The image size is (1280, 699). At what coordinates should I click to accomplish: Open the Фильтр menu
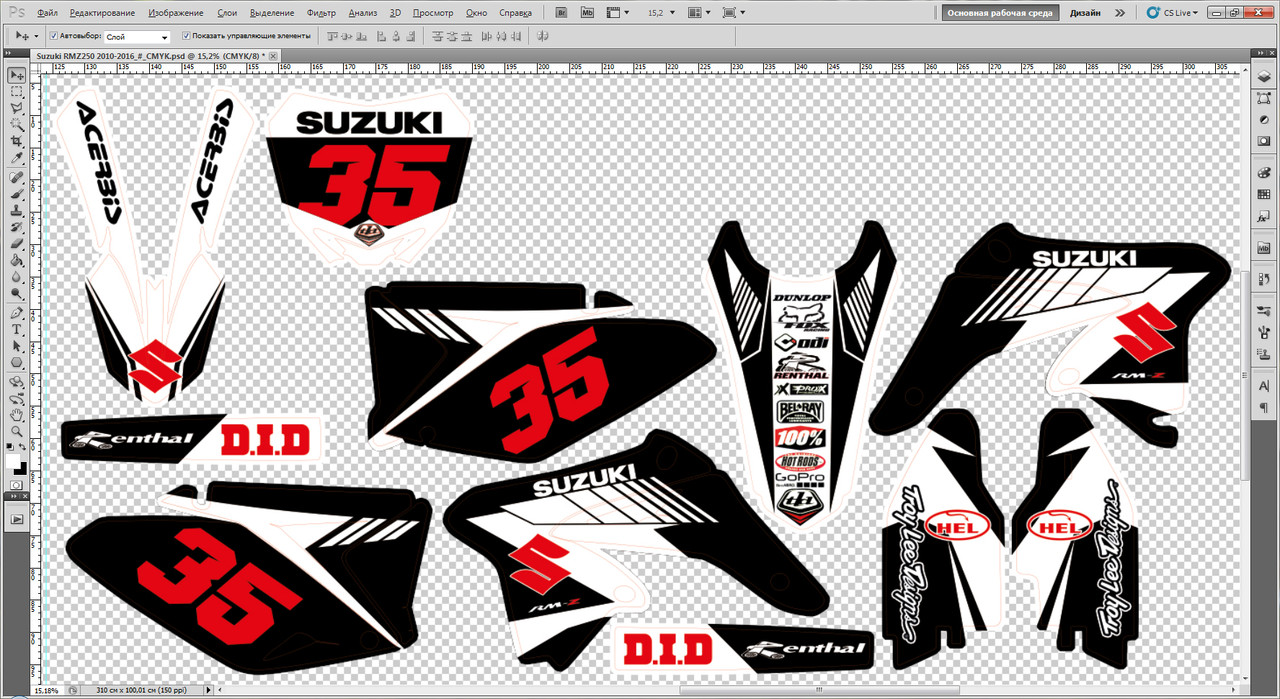tap(322, 13)
